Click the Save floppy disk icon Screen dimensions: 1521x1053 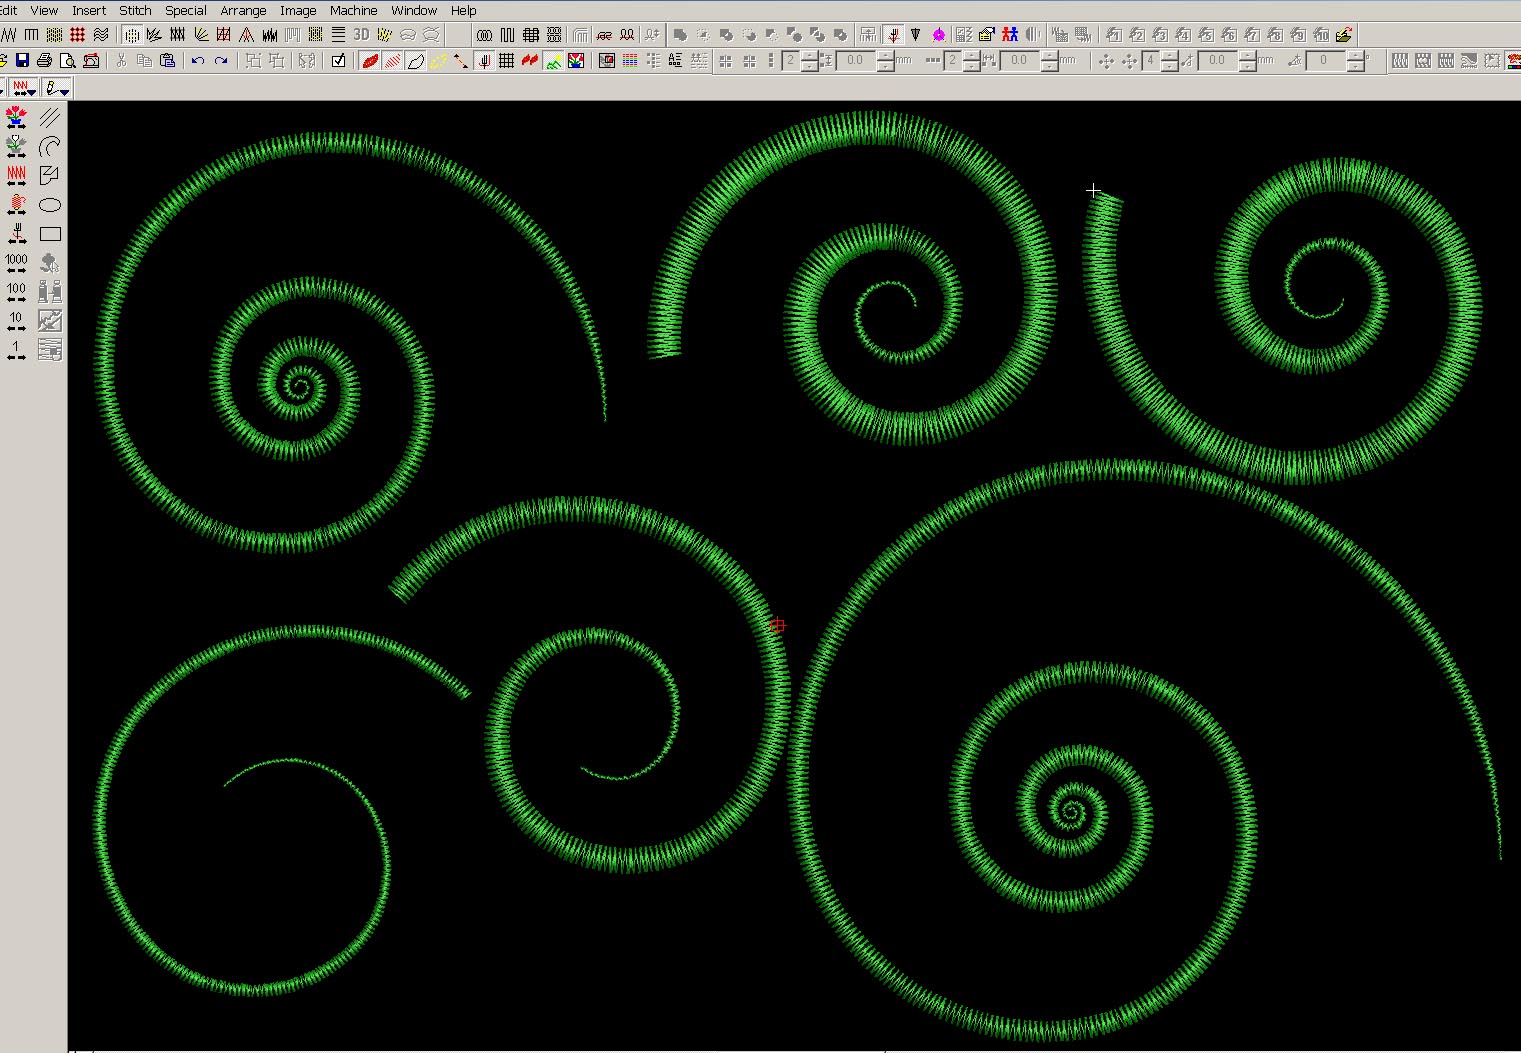click(22, 61)
